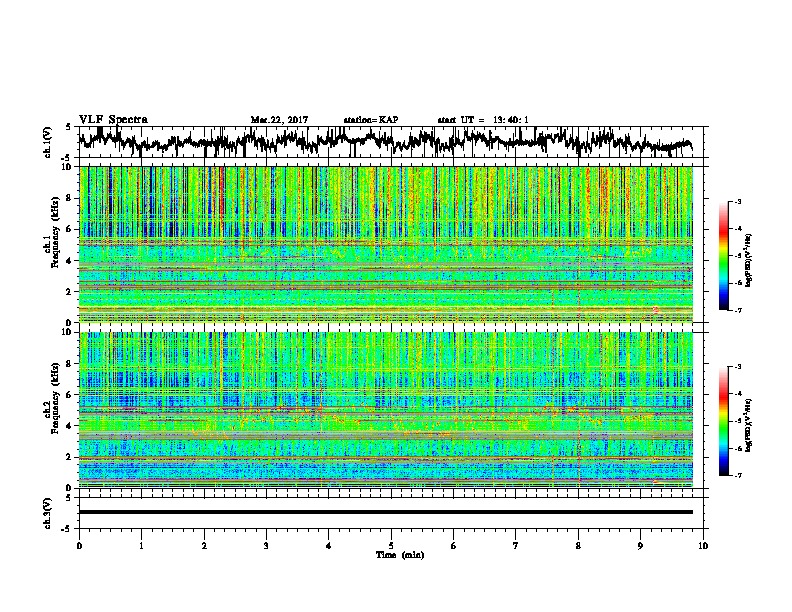792x612 pixels.
Task: Click time axis tick label "4"
Action: [x=329, y=546]
